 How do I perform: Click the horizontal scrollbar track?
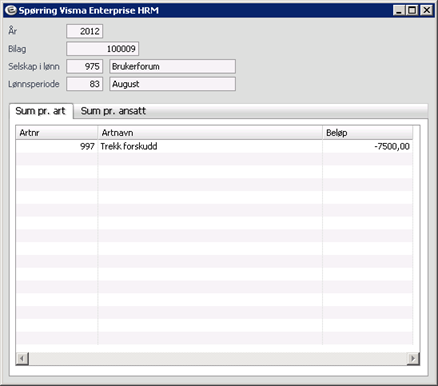pyautogui.click(x=218, y=358)
